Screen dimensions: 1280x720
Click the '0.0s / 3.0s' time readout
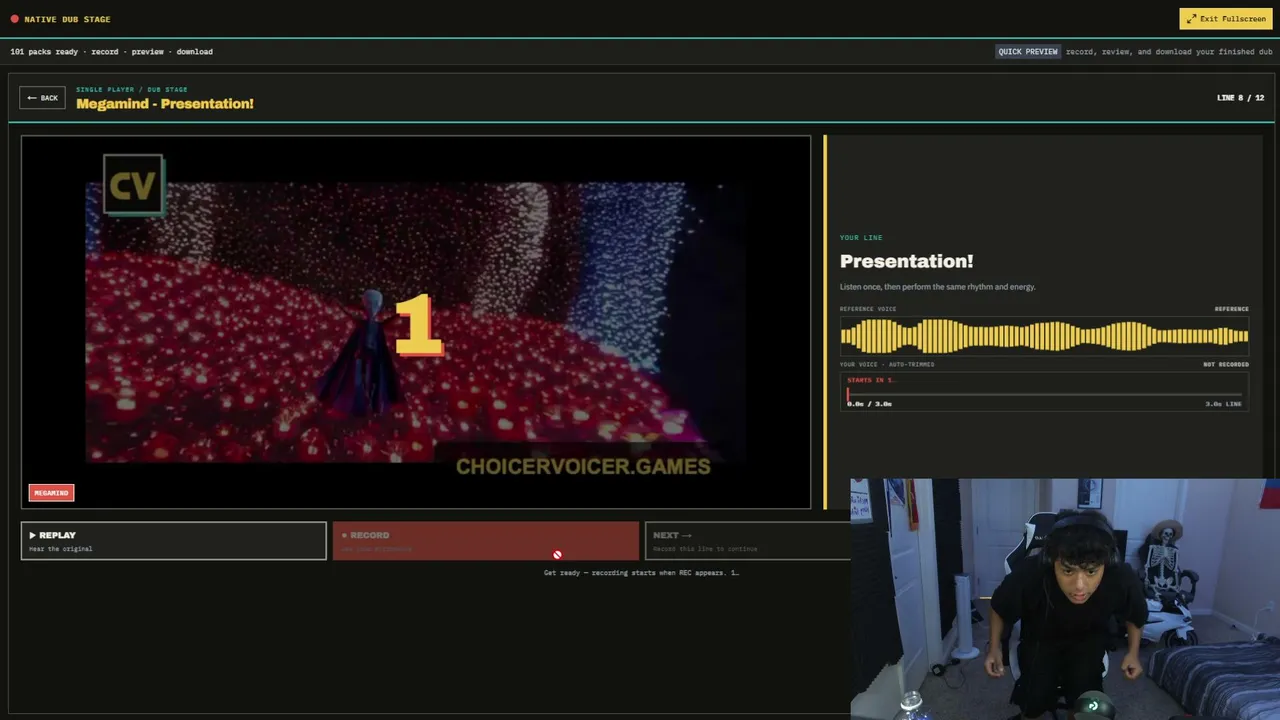tap(869, 404)
